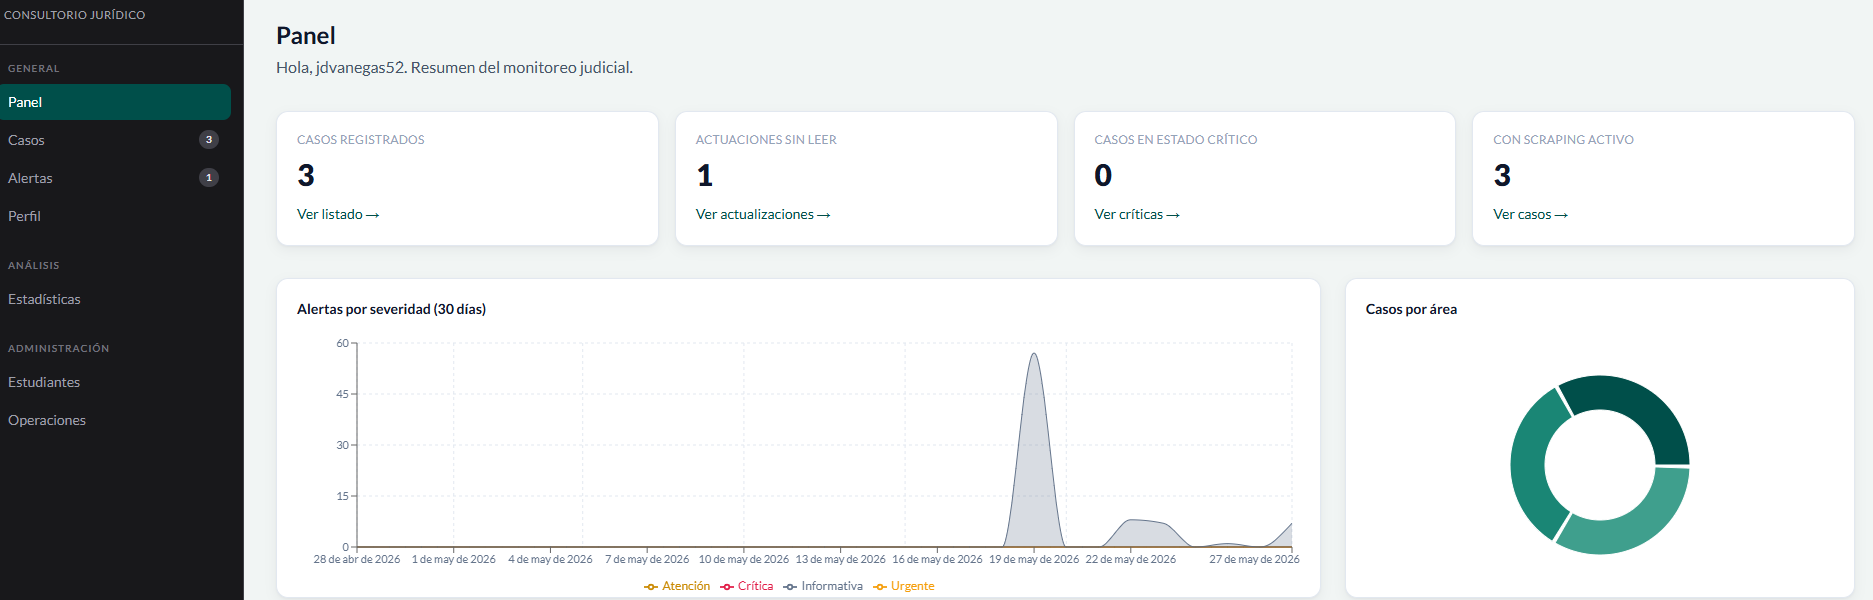
Task: Click the Actuaciones sin leer card
Action: (866, 178)
